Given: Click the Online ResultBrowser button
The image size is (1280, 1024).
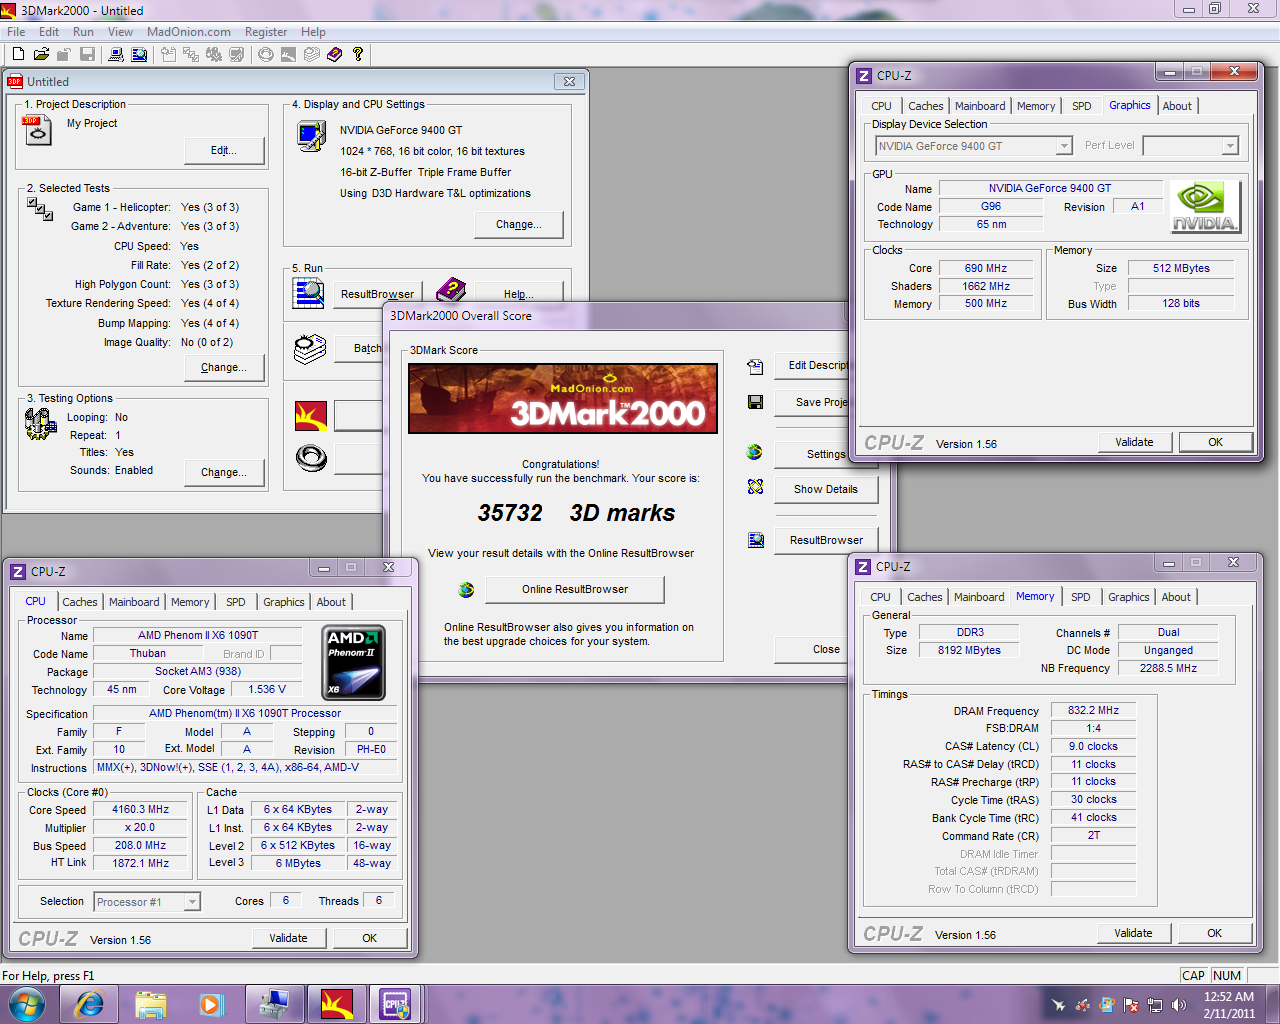Looking at the screenshot, I should [x=575, y=590].
